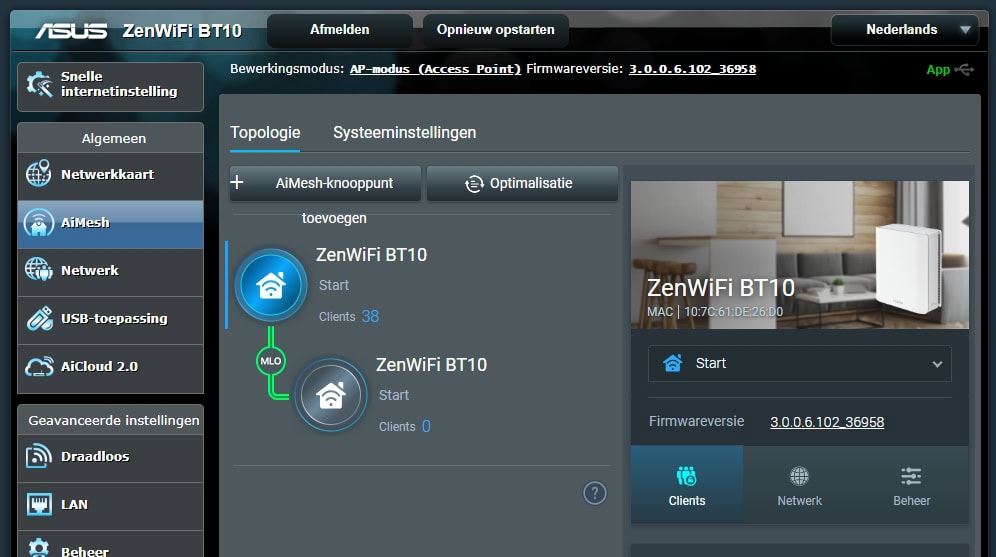Viewport: 996px width, 557px height.
Task: Click the Draadloos wireless icon
Action: [39, 457]
